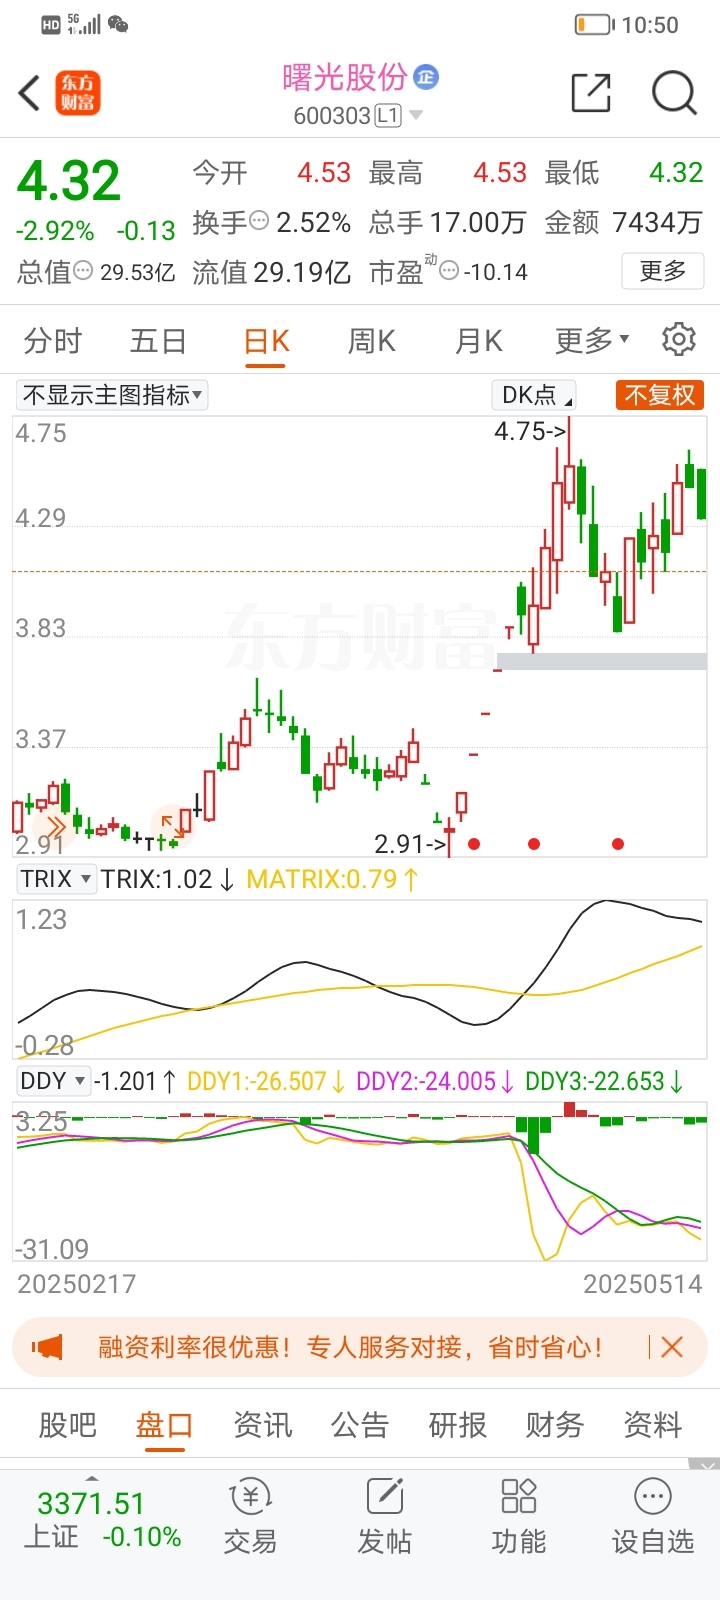Tap the back arrow icon

[29, 93]
